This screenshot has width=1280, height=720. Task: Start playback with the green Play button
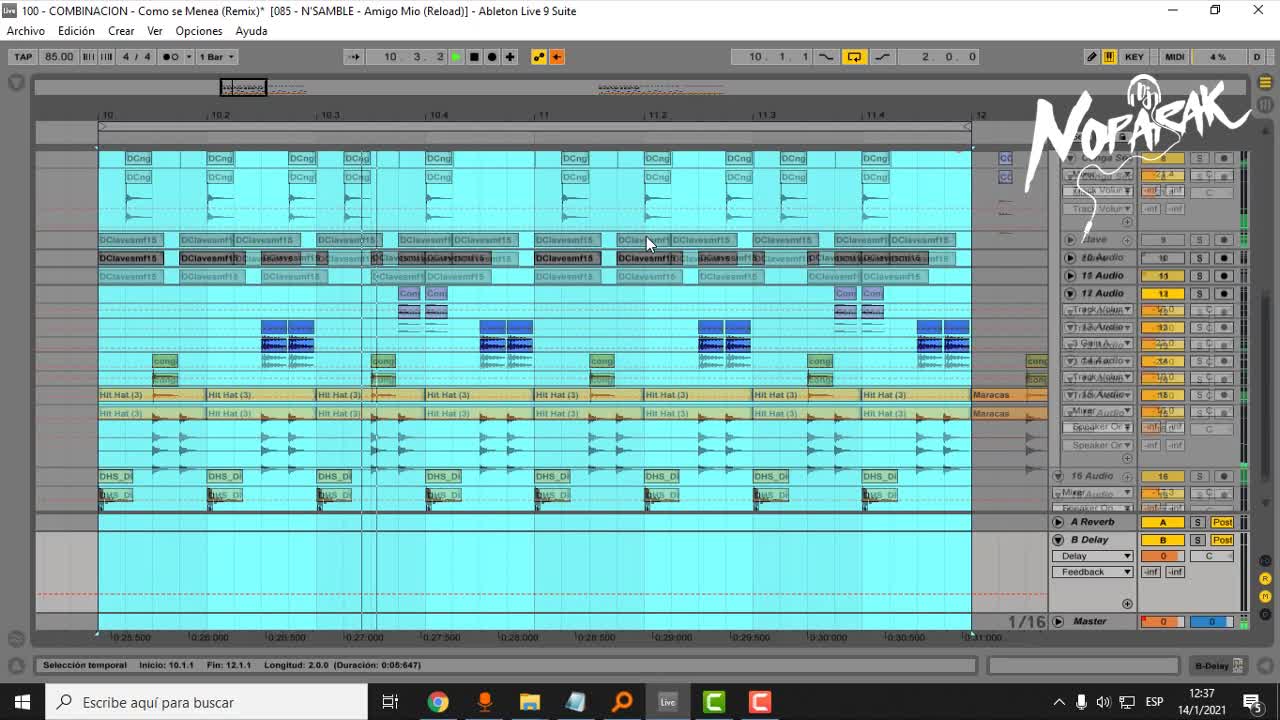[x=456, y=57]
